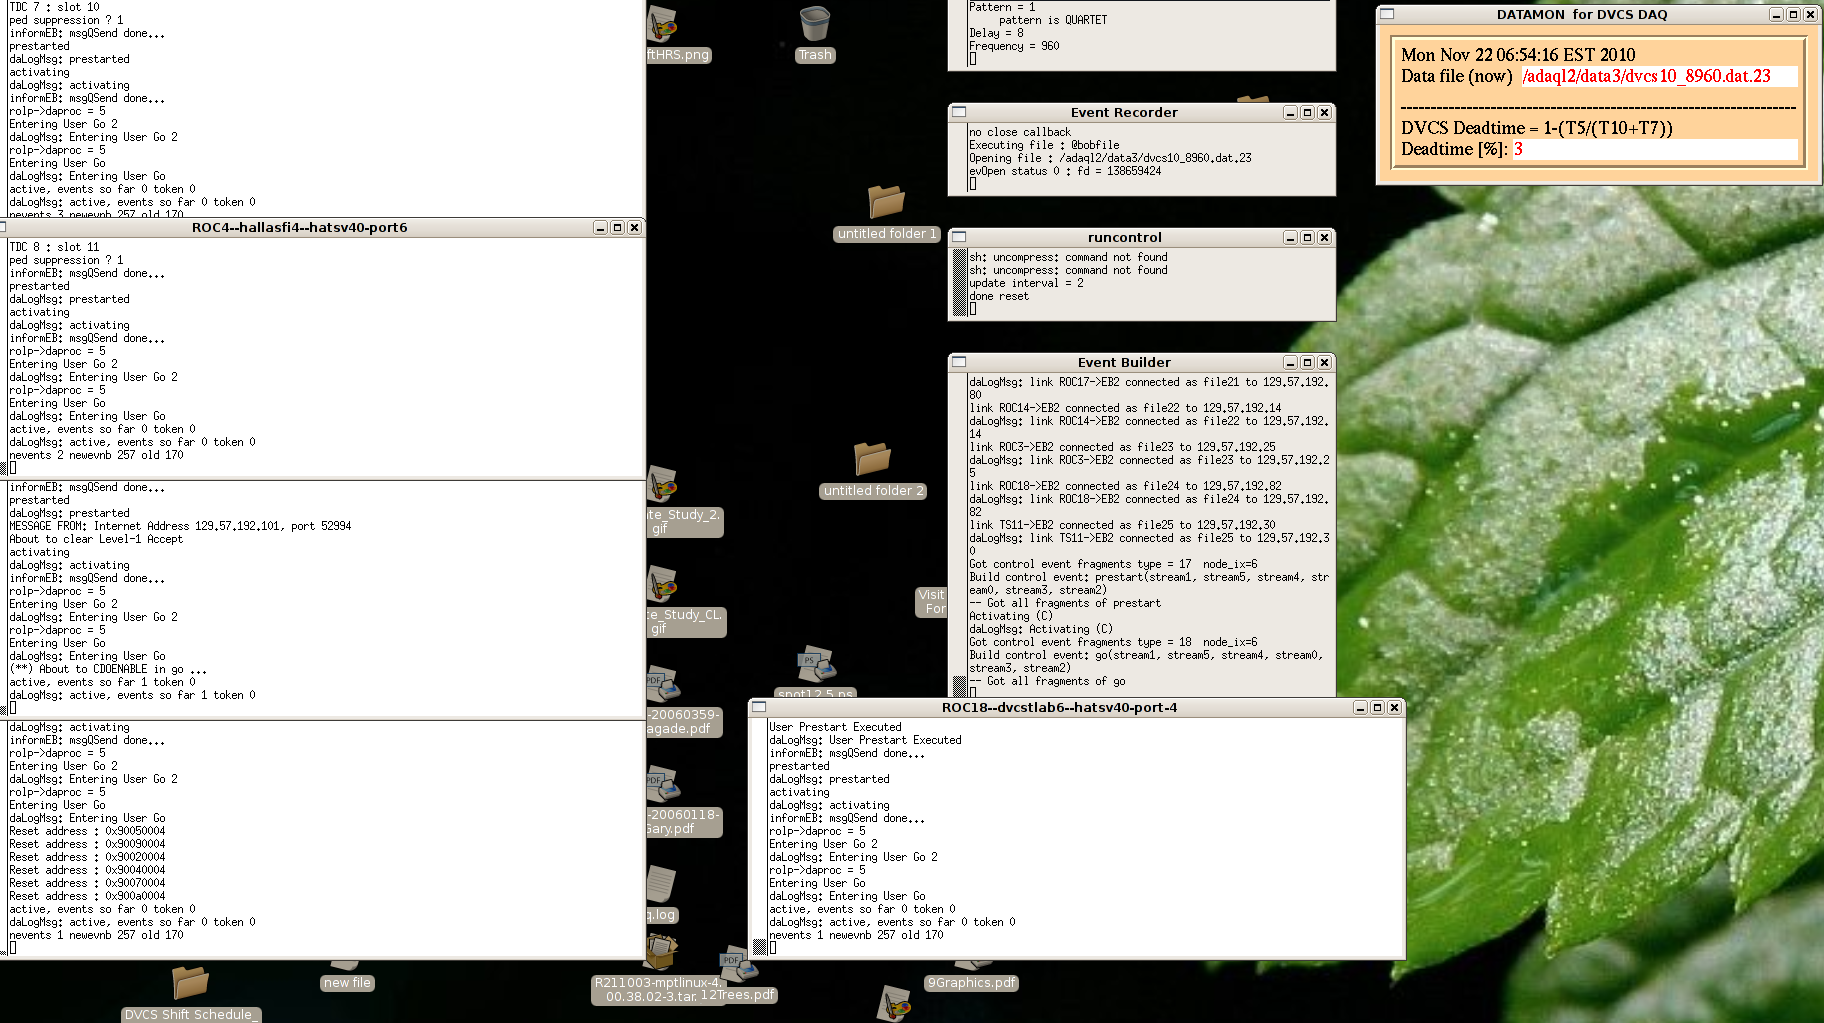Maximize the ROC4 hallasfi4 window
This screenshot has height=1023, width=1824.
[617, 228]
